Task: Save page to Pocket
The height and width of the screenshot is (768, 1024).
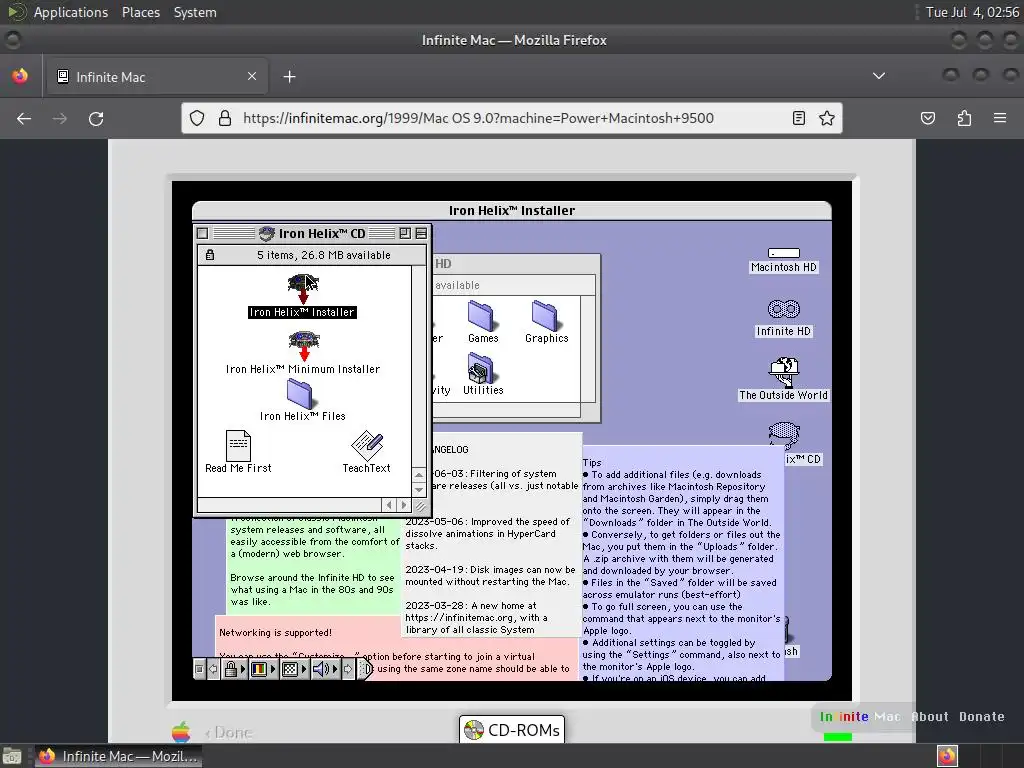Action: click(x=928, y=118)
